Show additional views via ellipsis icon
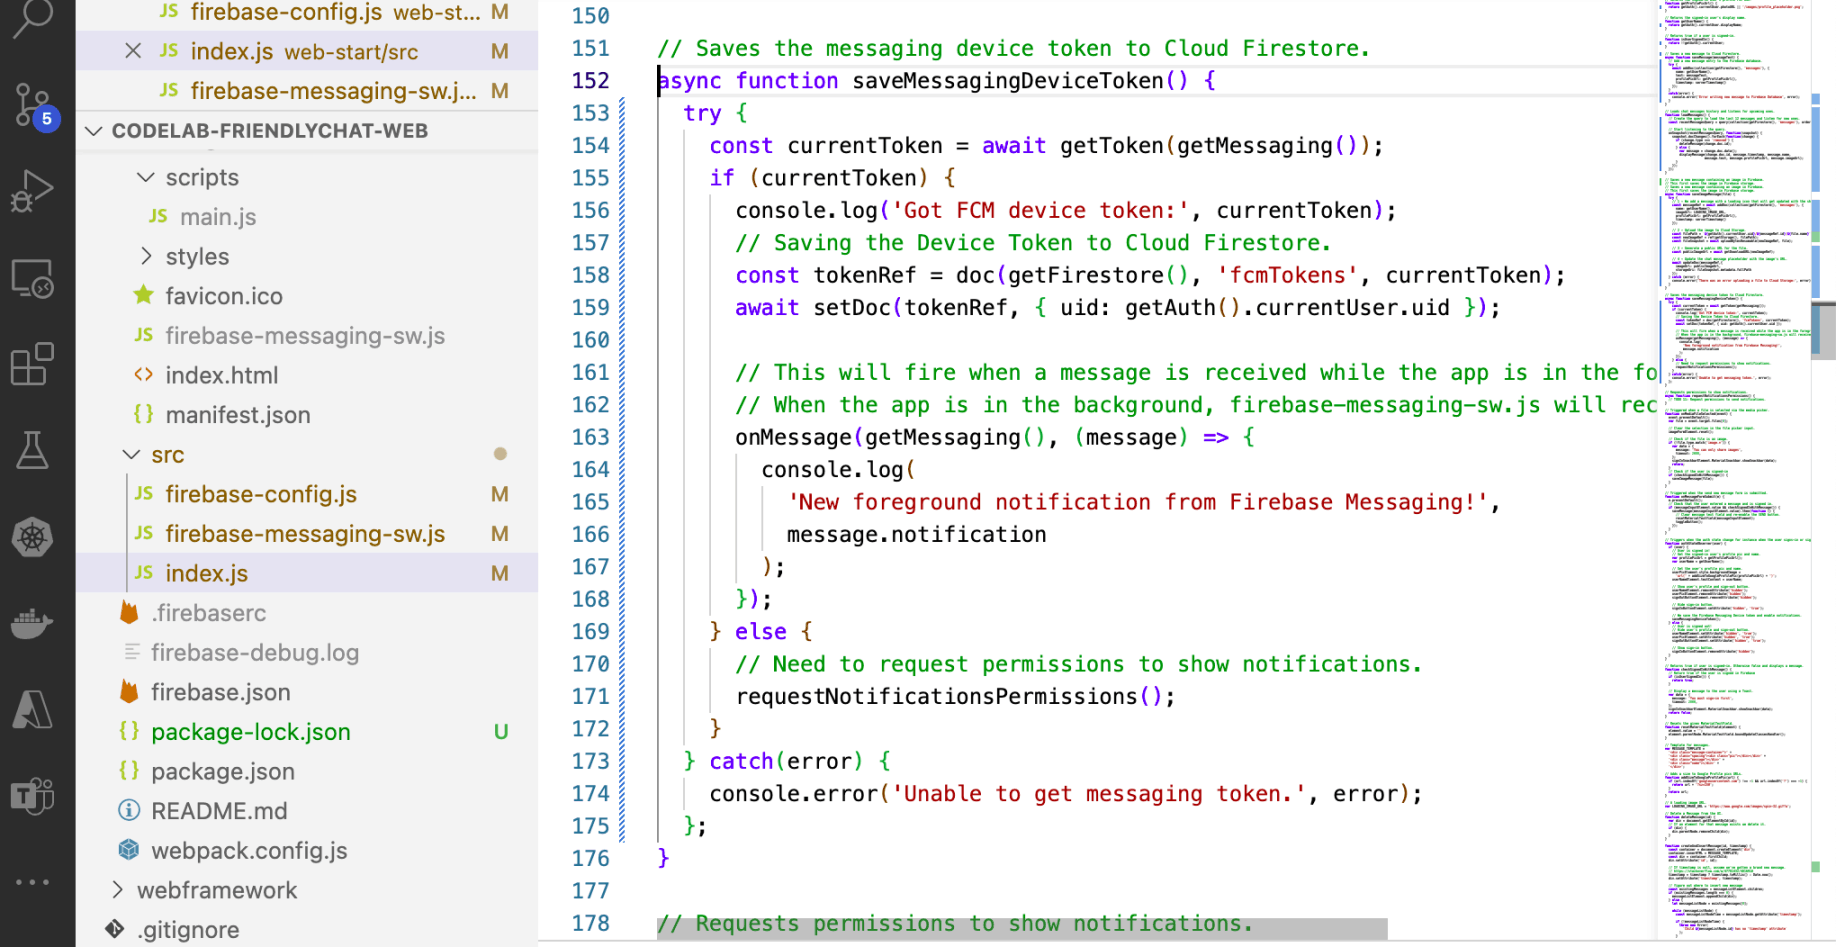Viewport: 1836px width, 947px height. pyautogui.click(x=32, y=882)
